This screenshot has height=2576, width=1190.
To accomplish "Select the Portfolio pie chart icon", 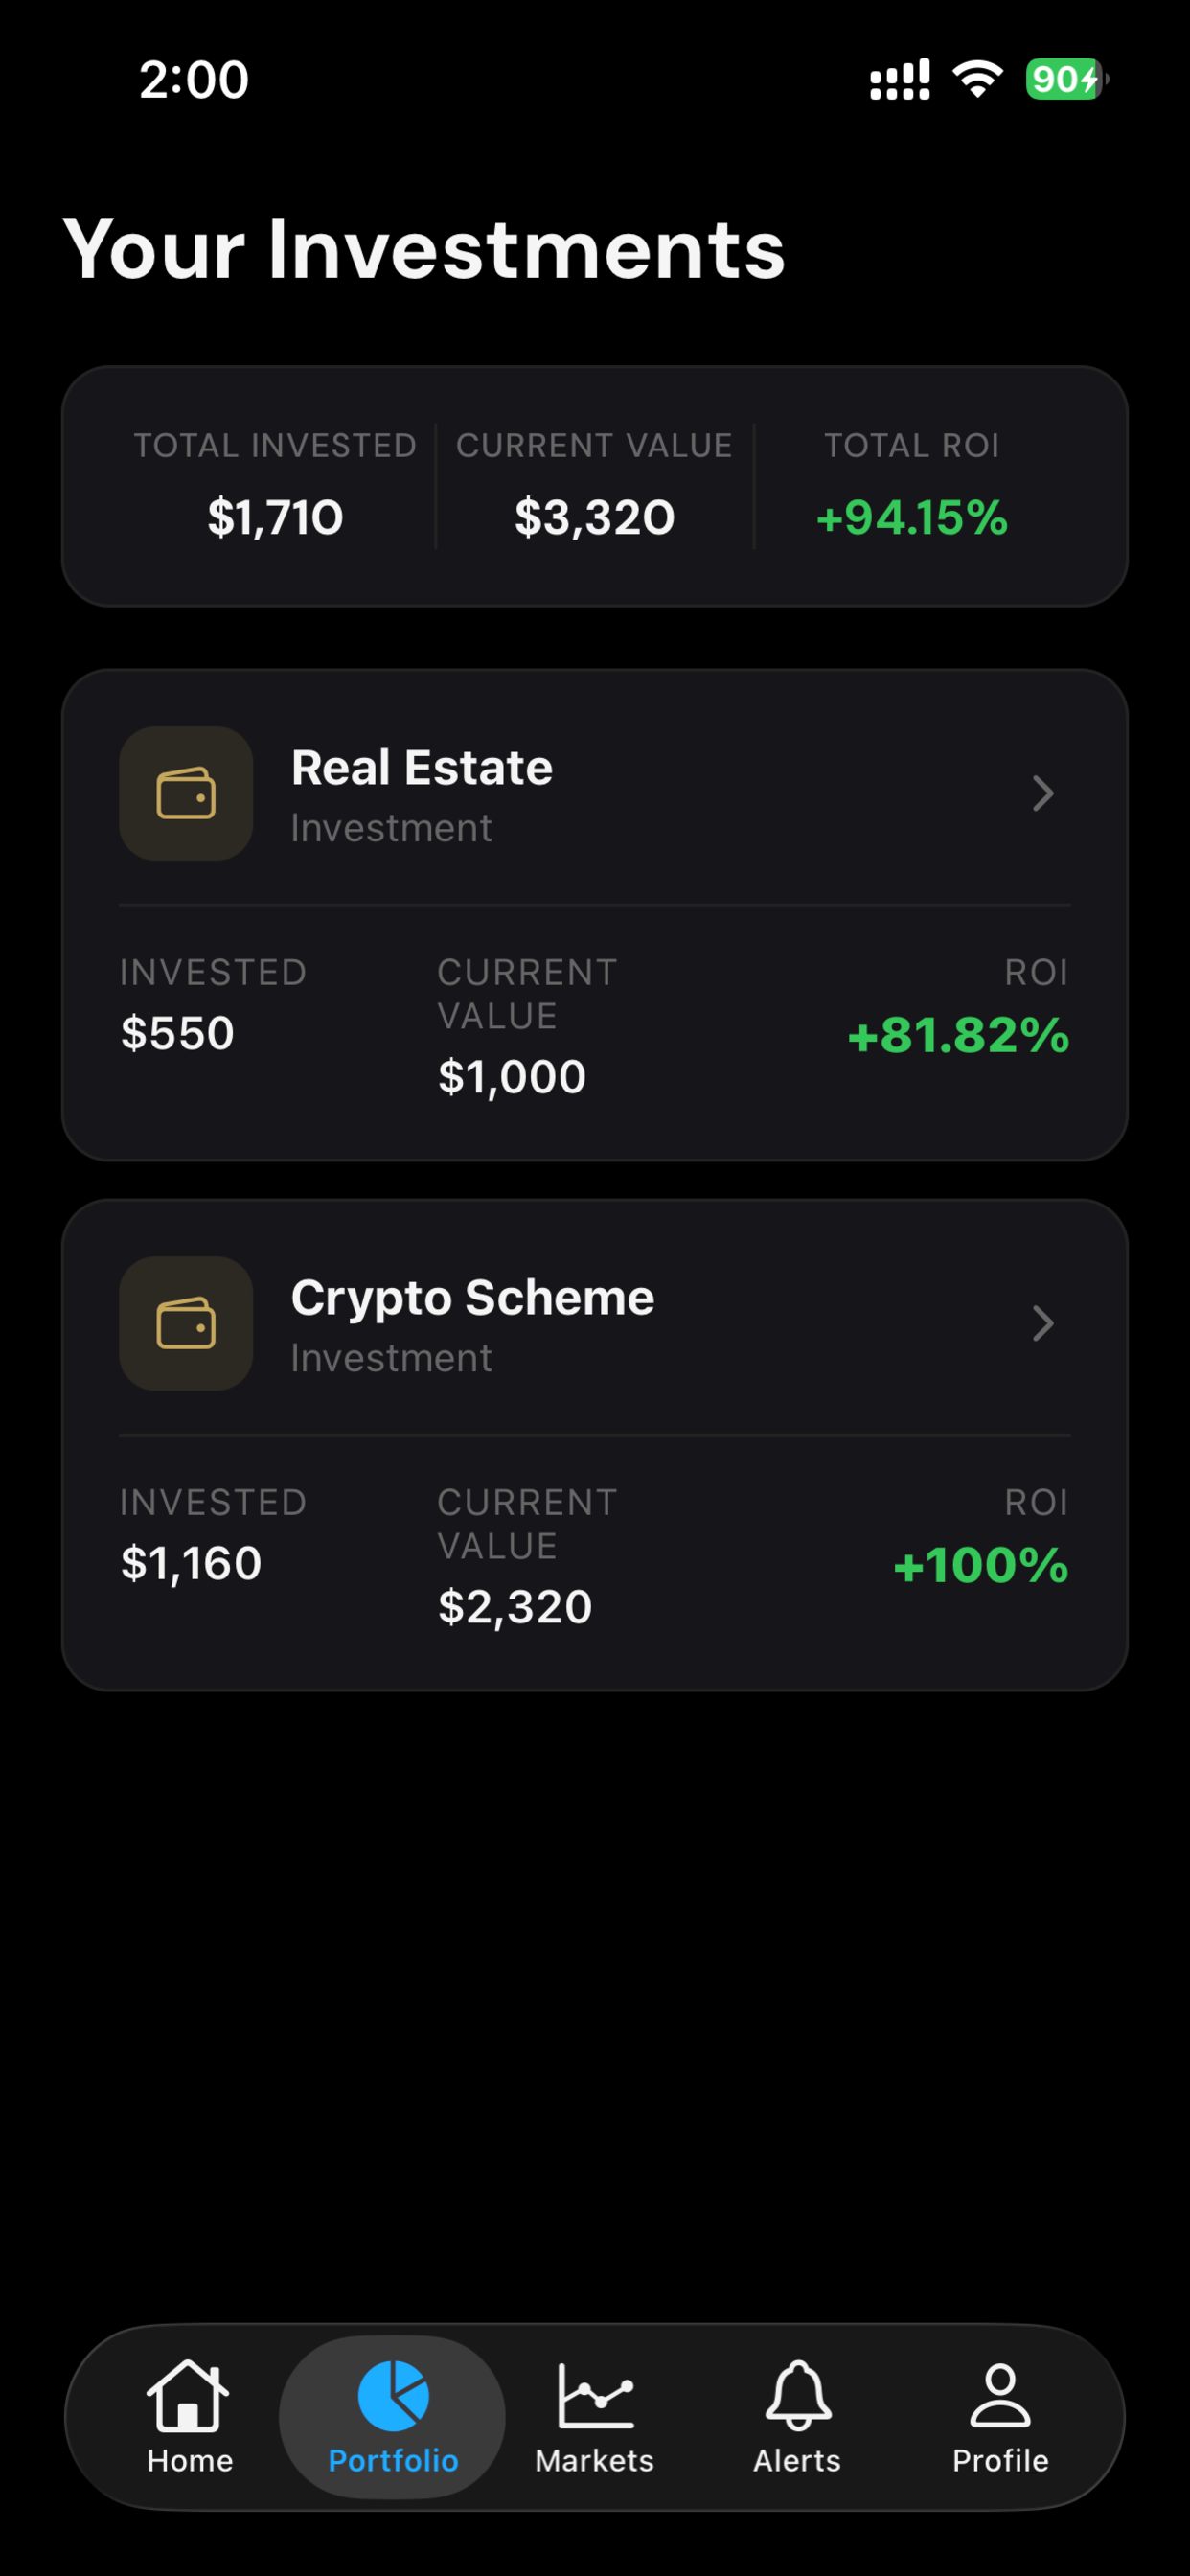I will (x=393, y=2395).
